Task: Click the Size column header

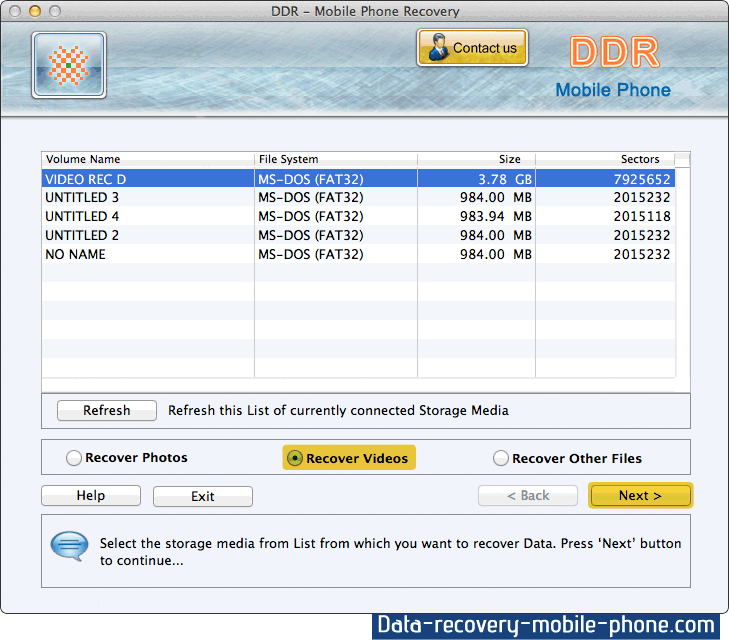Action: pos(476,159)
